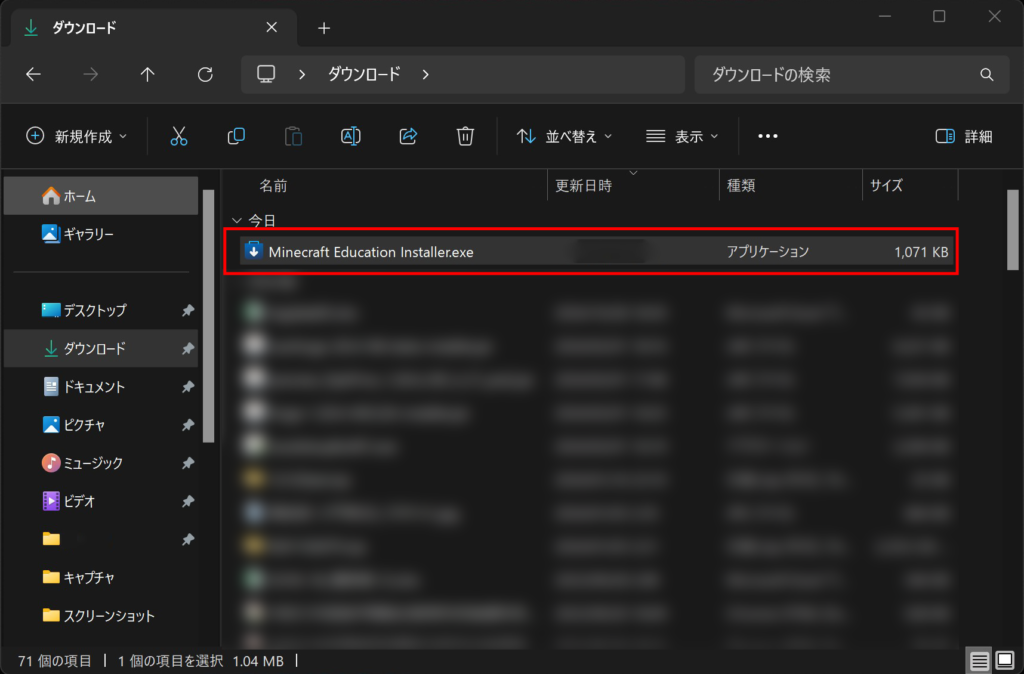Viewport: 1024px width, 674px height.
Task: Click the rename icon in toolbar
Action: 350,136
